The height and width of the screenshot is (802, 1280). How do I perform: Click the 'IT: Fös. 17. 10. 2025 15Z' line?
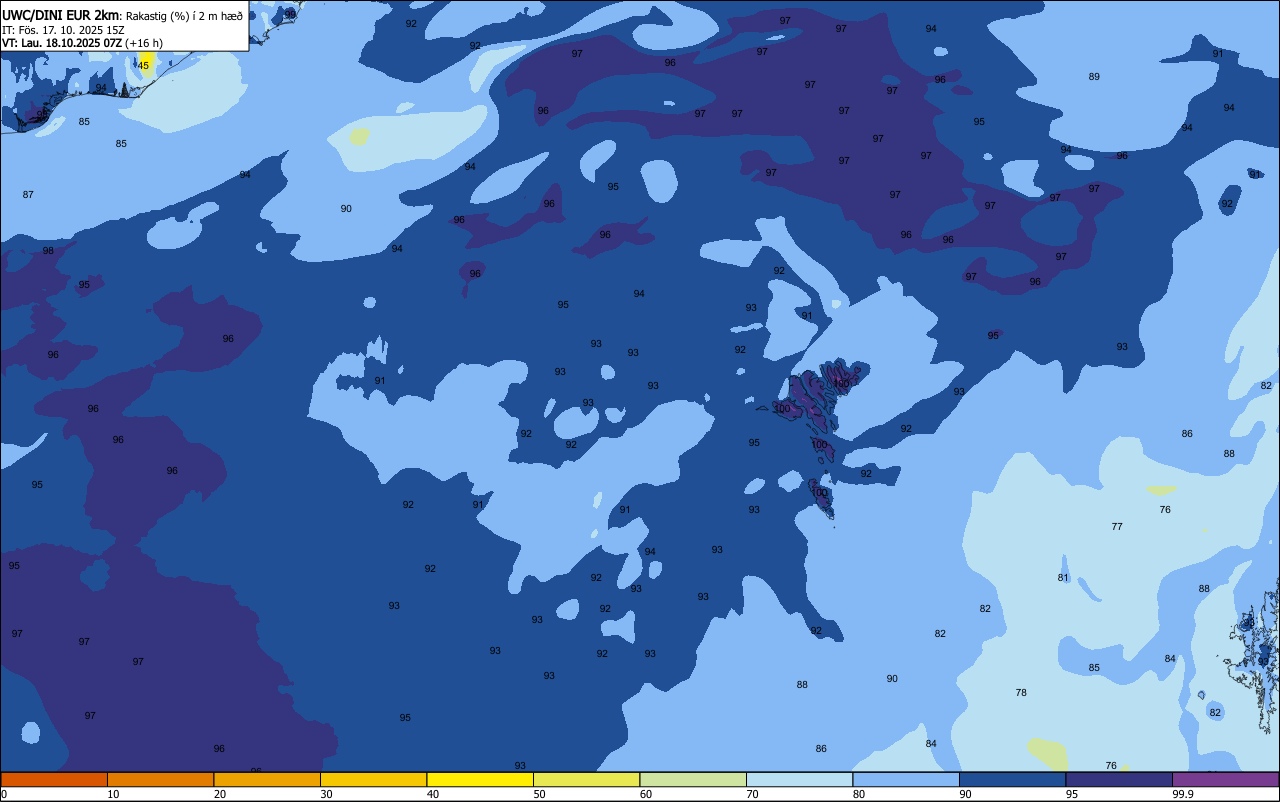click(x=63, y=30)
